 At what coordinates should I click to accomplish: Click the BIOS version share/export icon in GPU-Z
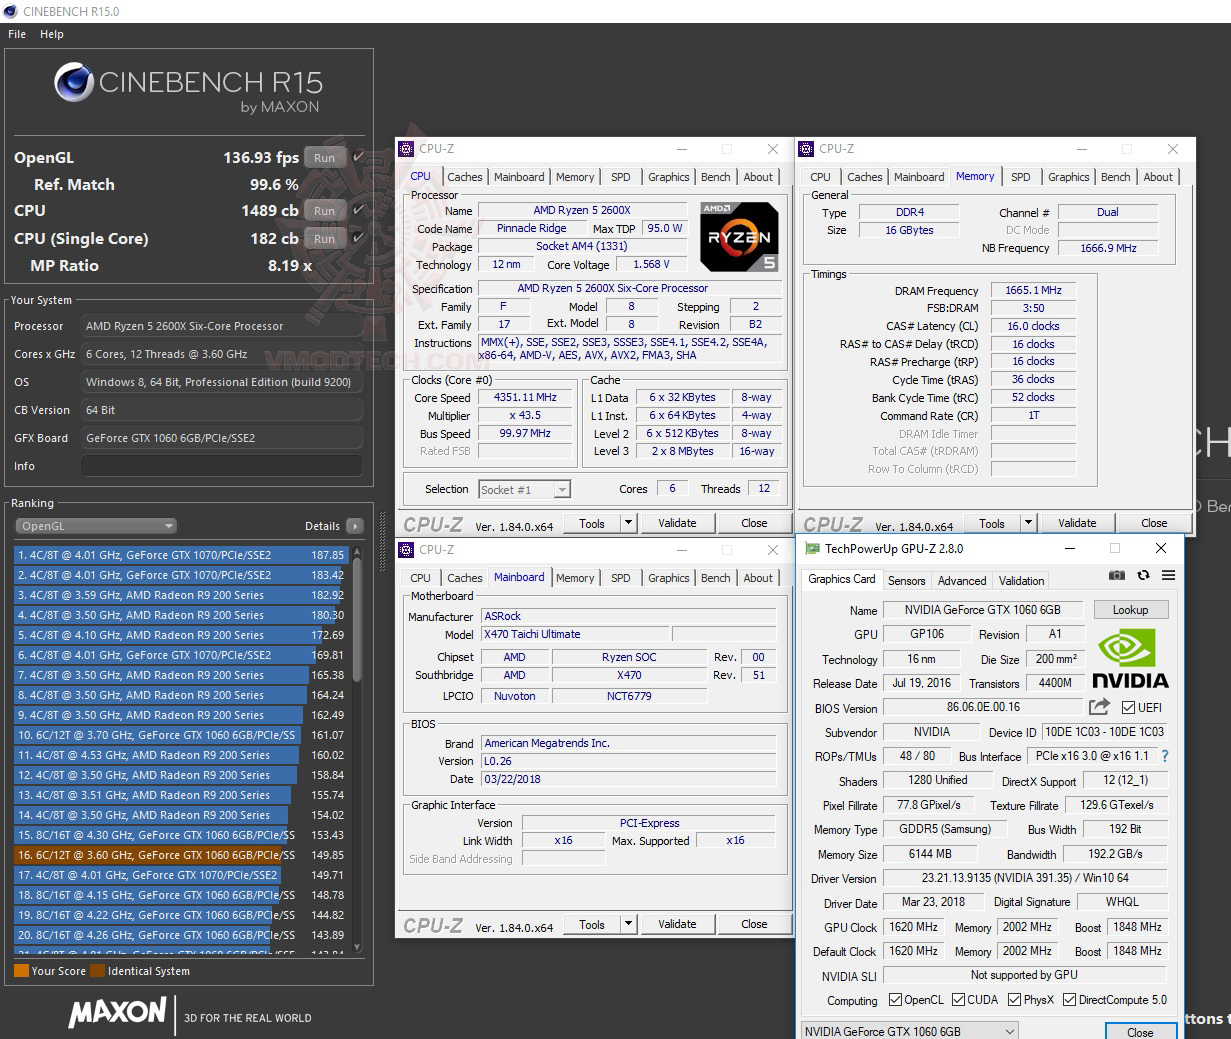pos(1099,707)
